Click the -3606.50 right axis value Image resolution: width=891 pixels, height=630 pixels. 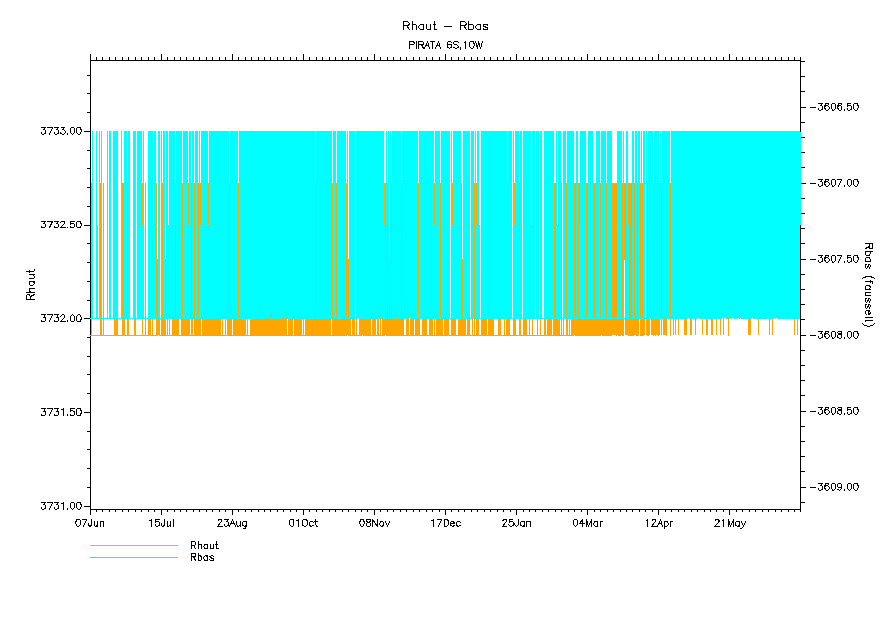tap(835, 107)
